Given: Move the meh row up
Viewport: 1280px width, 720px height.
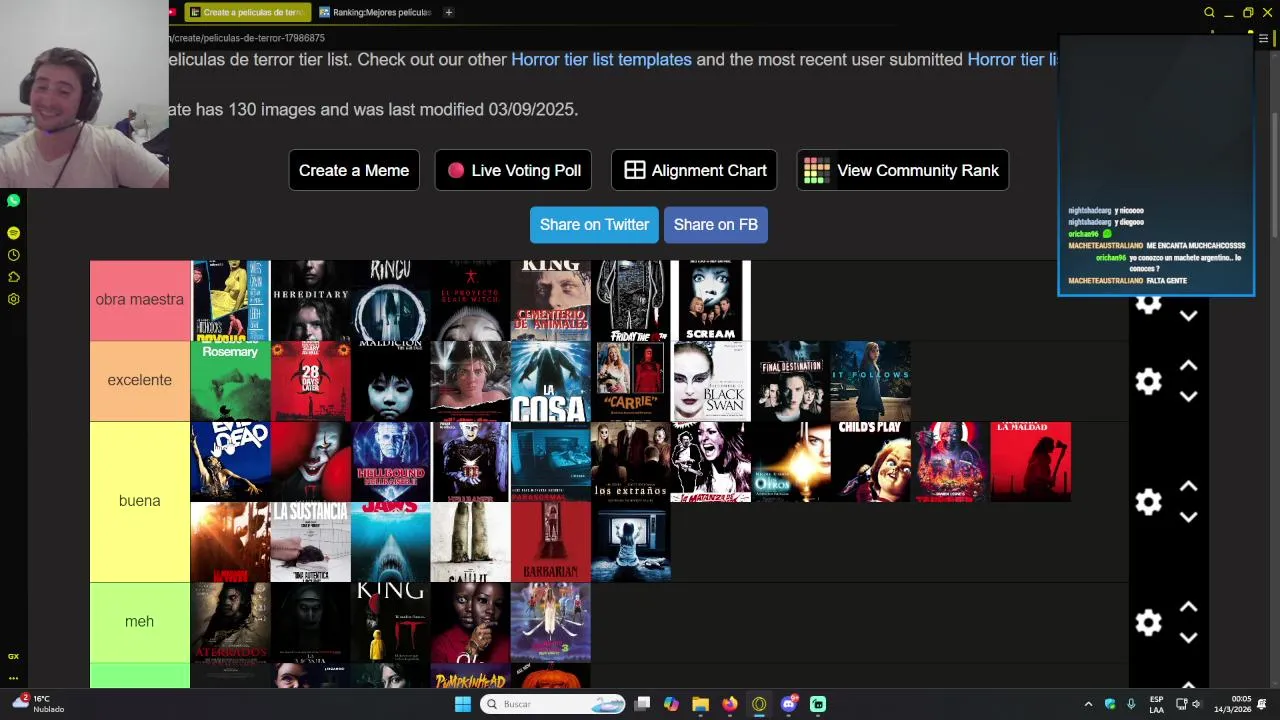Looking at the screenshot, I should click(1188, 608).
